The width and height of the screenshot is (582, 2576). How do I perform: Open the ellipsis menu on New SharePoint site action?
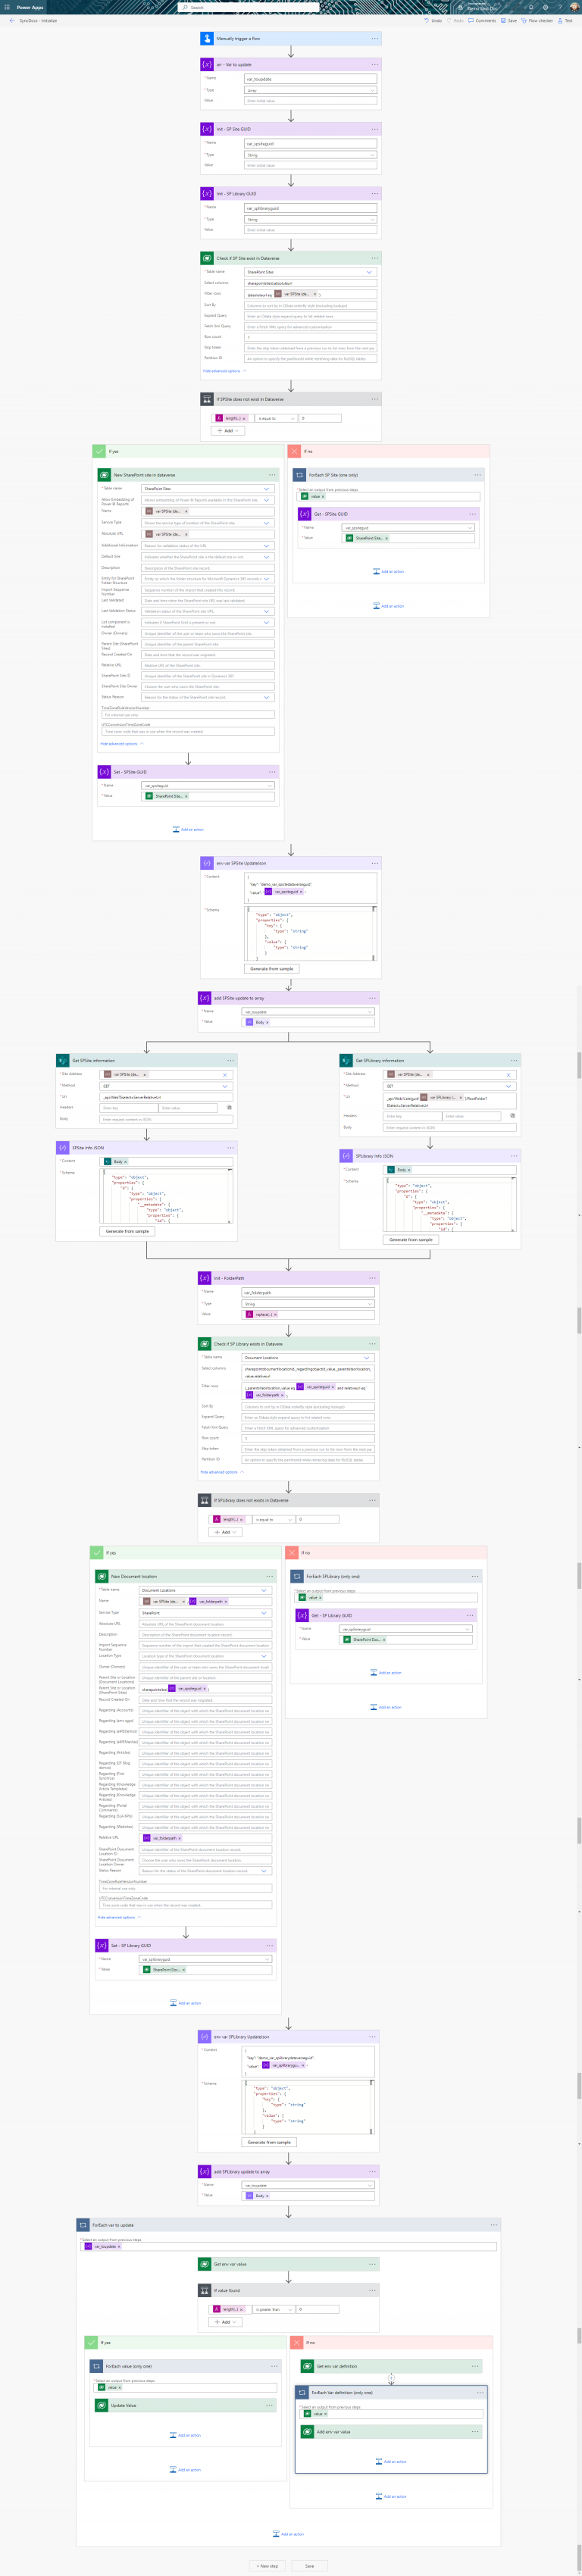(x=272, y=474)
